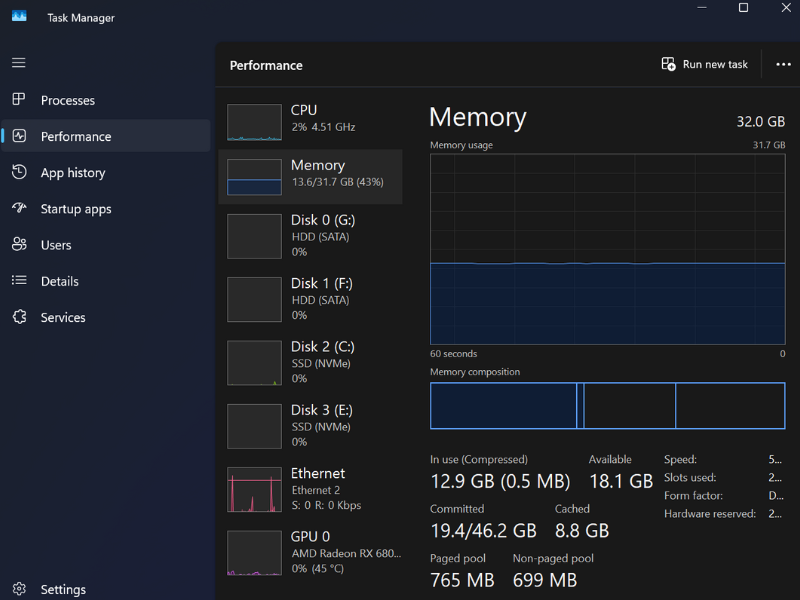Open the Details list icon
800x600 pixels.
[x=19, y=281]
